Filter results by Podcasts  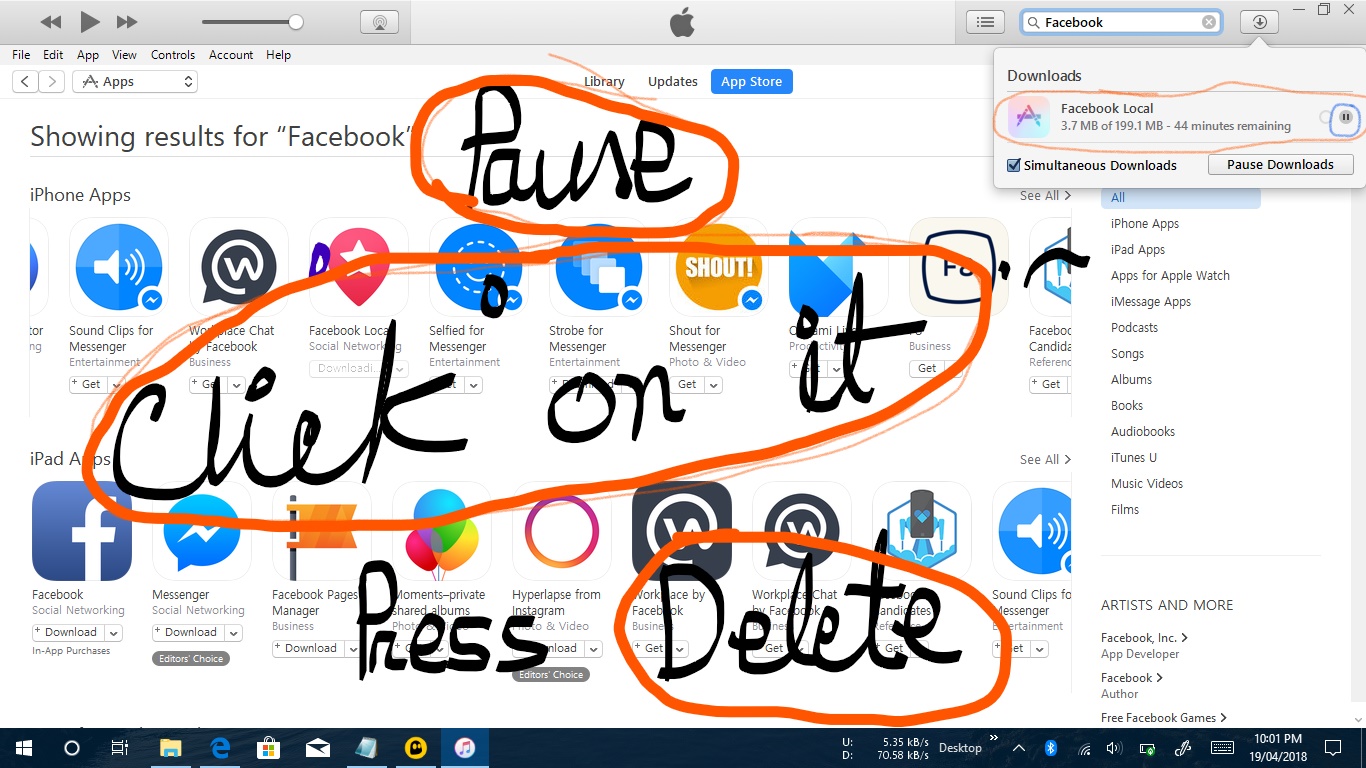click(x=1134, y=327)
